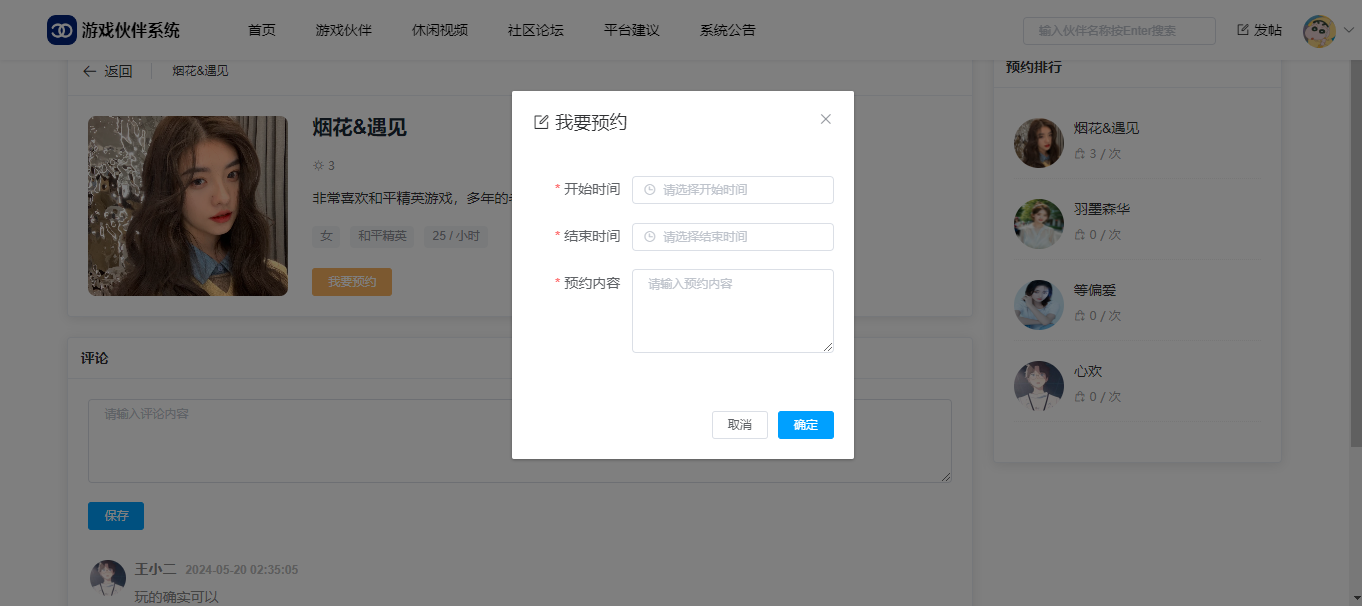Click the booking count icon under 心欢
1362x606 pixels.
(x=1079, y=397)
